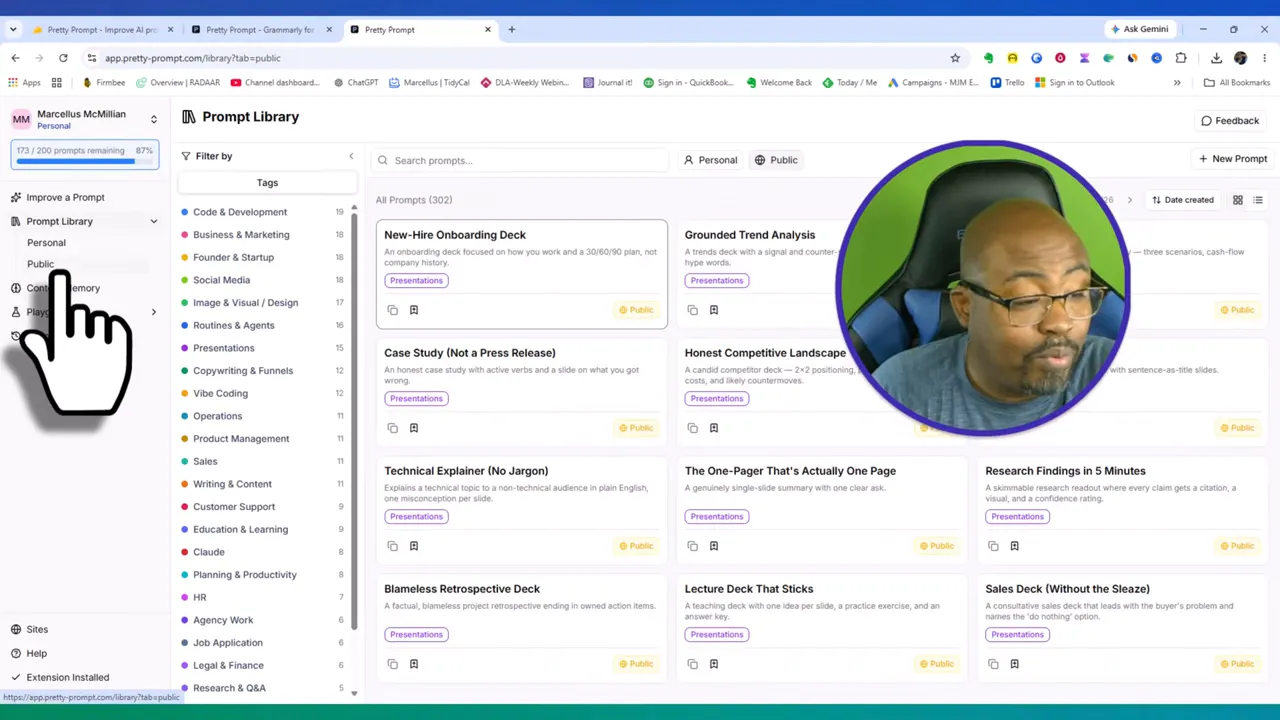Open the Apps shortcut in bookmarks bar
Image resolution: width=1280 pixels, height=720 pixels.
(x=24, y=83)
